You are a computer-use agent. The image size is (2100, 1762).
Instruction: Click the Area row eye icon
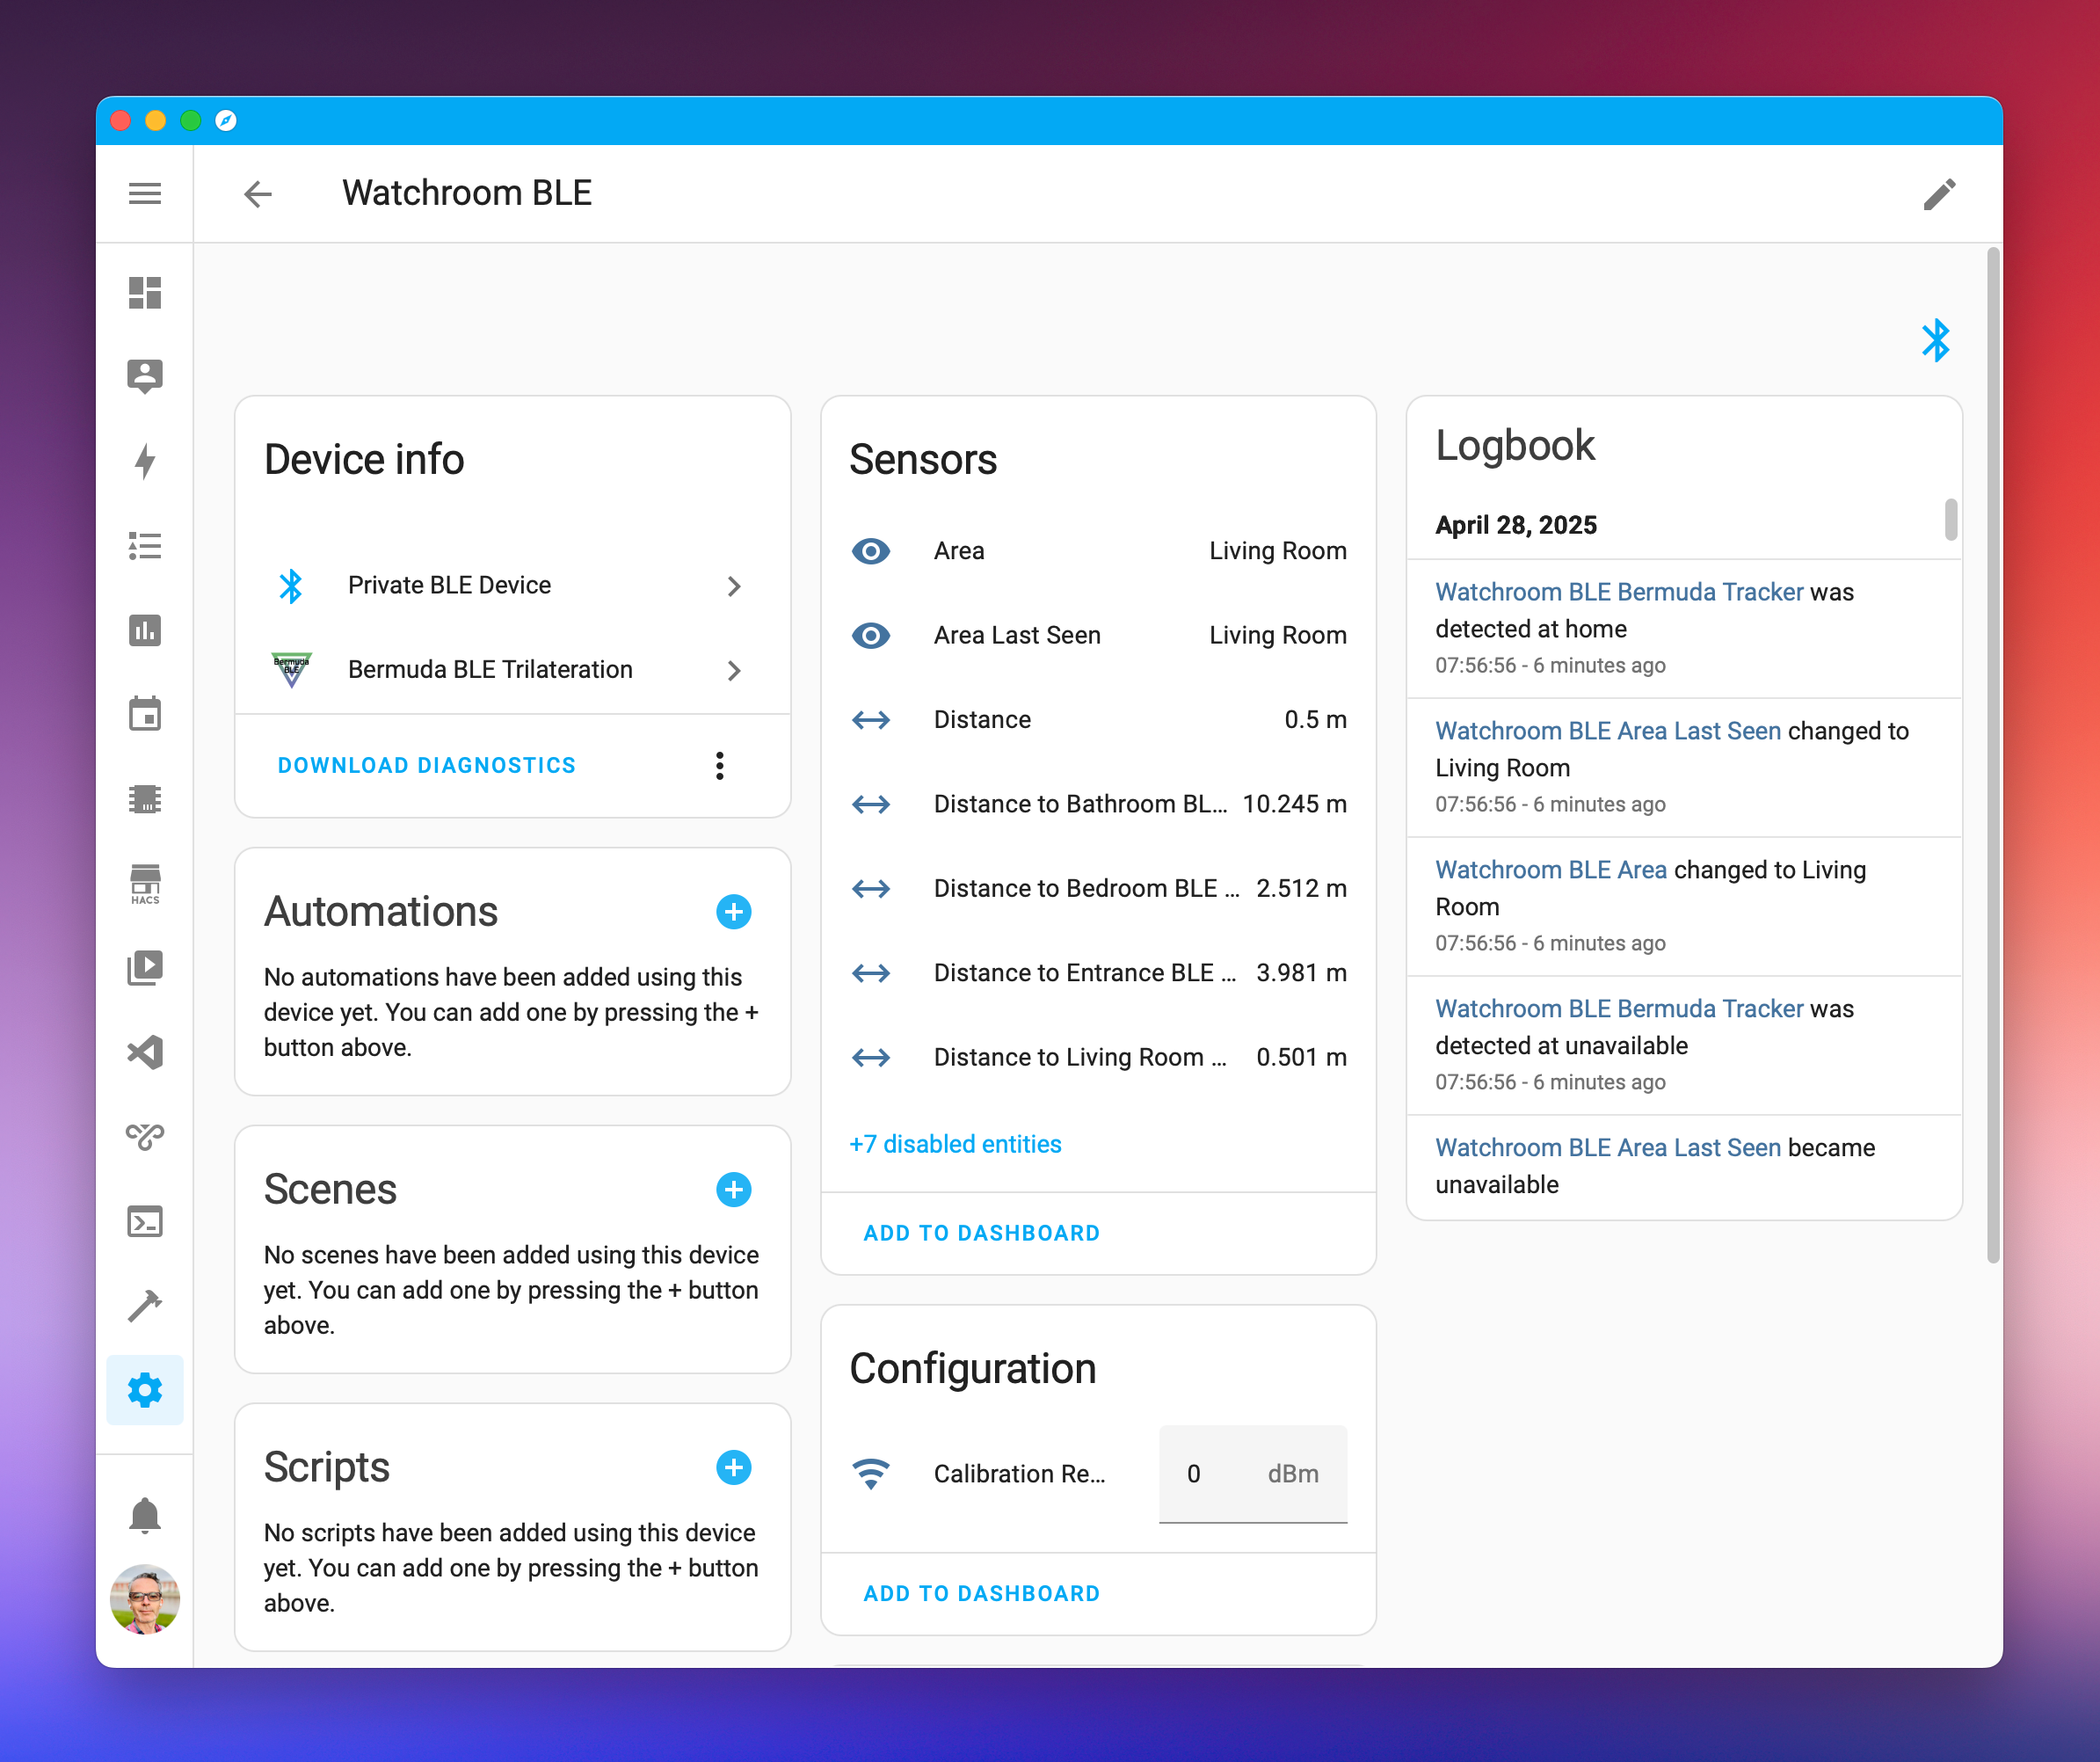click(x=871, y=551)
